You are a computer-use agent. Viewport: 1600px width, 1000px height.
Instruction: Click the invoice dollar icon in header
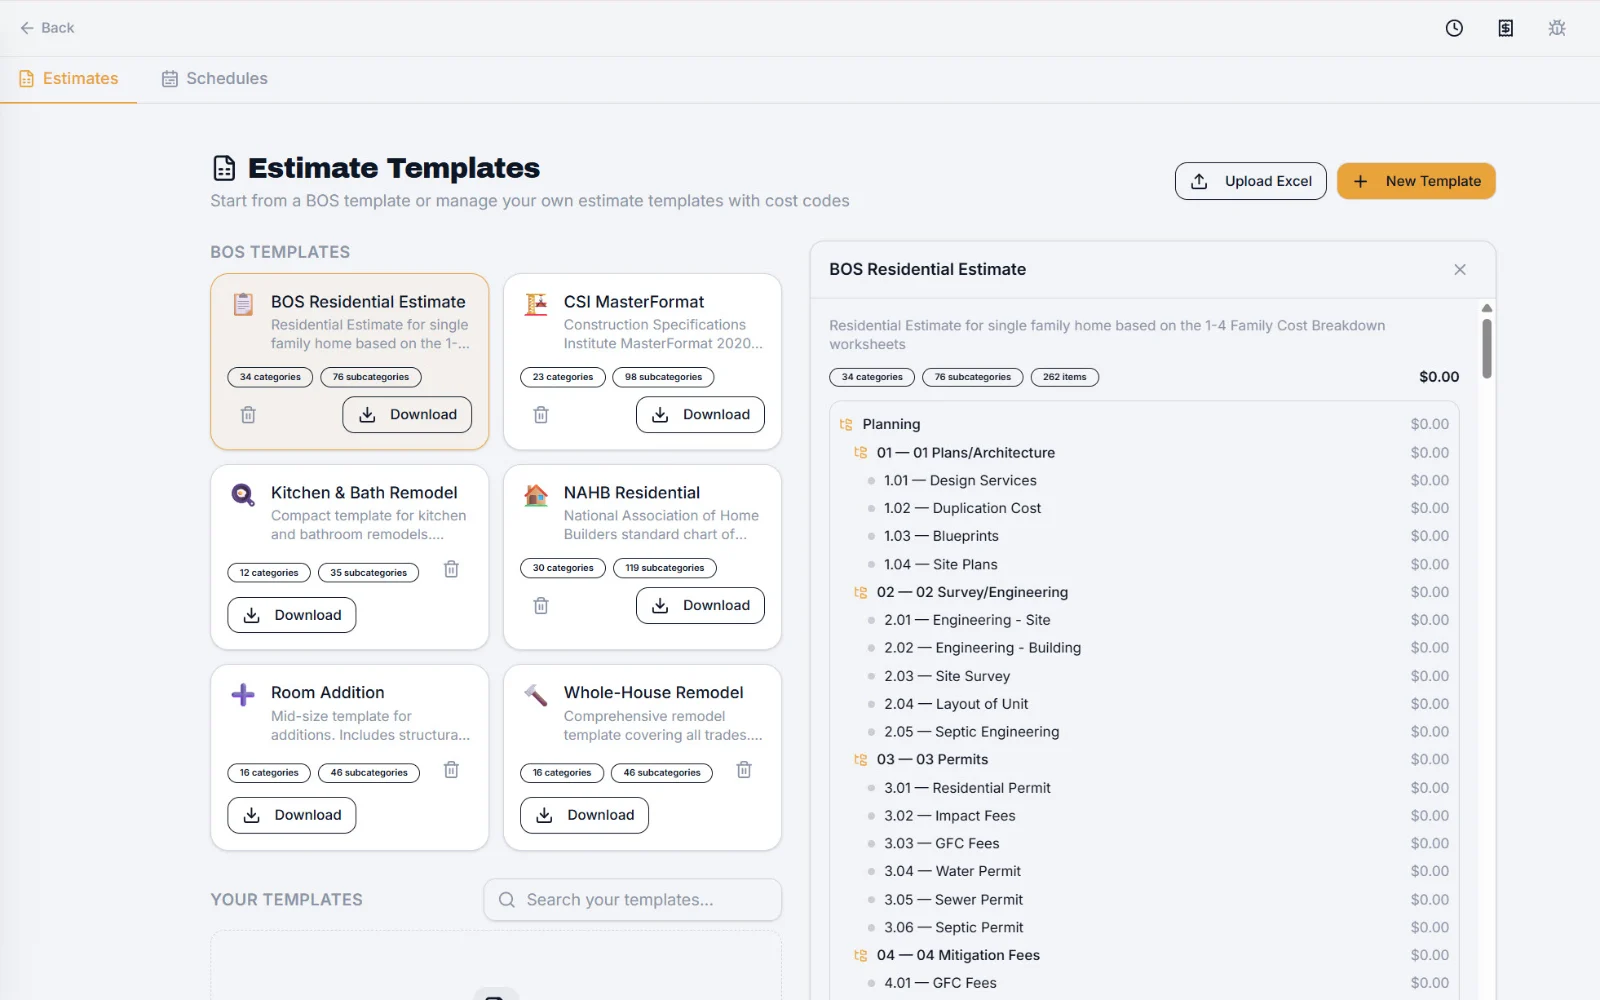point(1505,28)
